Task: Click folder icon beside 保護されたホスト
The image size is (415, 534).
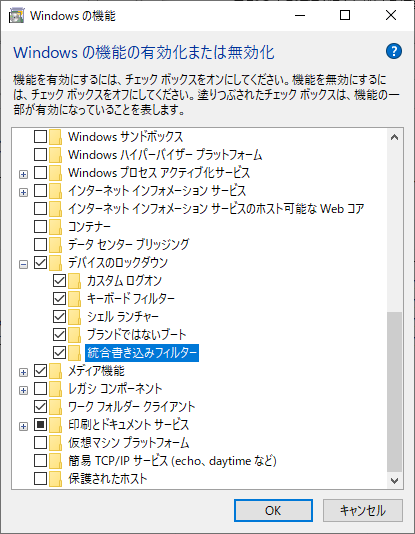Action: pos(55,479)
